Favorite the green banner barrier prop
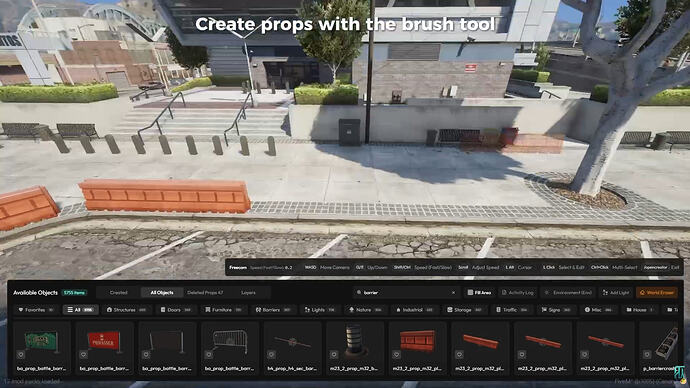The height and width of the screenshot is (388, 690). (x=21, y=355)
